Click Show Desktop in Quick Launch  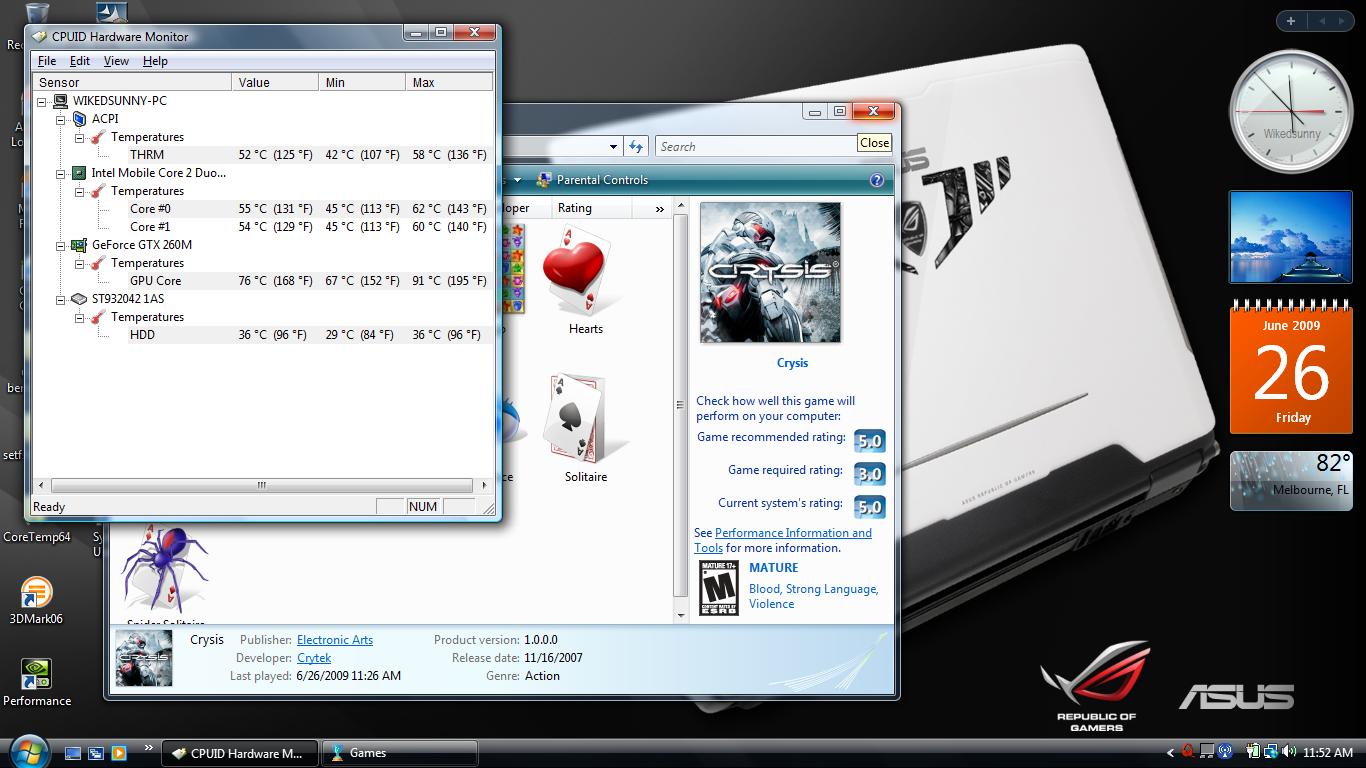click(73, 753)
